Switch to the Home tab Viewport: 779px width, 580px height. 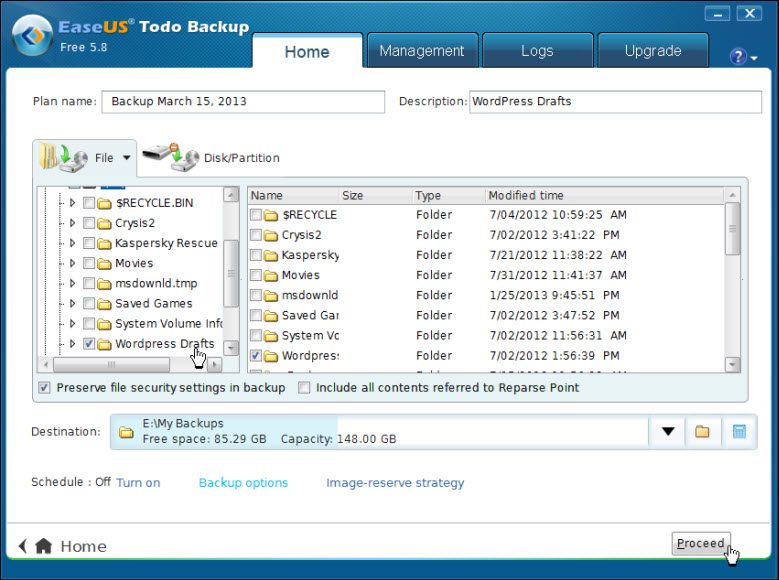tap(307, 52)
